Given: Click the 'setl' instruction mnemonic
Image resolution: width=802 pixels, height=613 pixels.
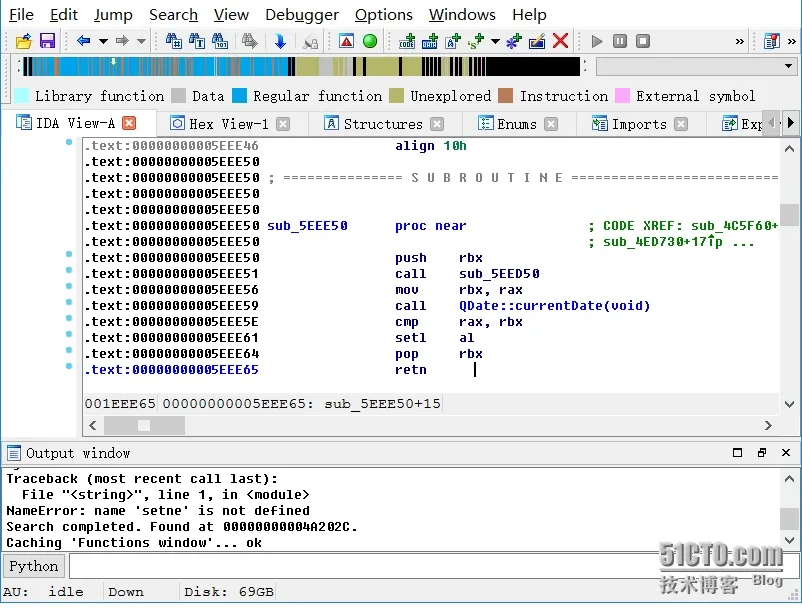Looking at the screenshot, I should [x=410, y=338].
